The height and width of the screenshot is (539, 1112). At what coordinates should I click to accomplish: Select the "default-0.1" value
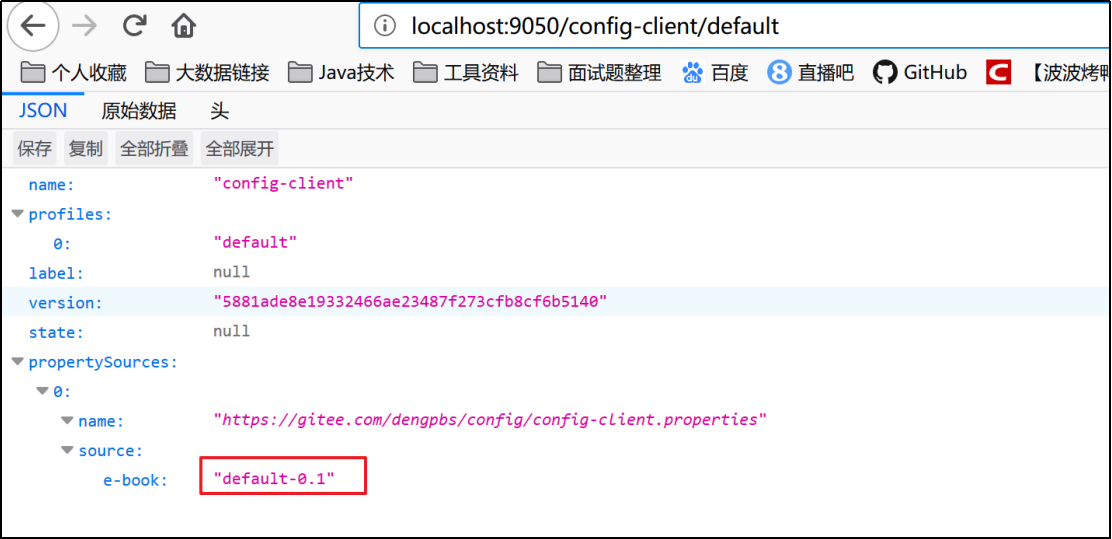pos(274,479)
